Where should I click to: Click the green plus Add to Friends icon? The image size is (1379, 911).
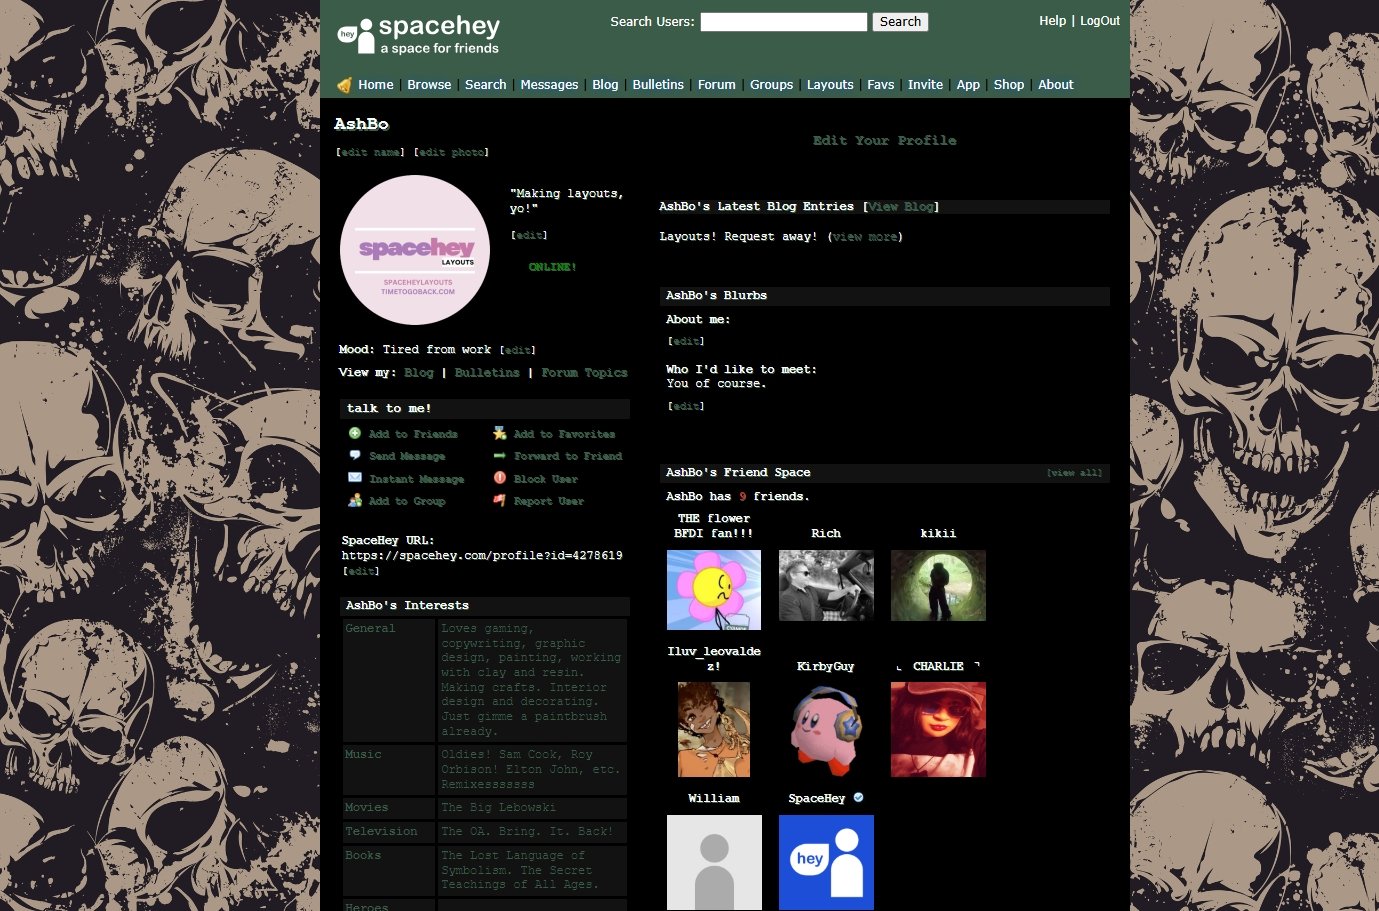tap(354, 433)
